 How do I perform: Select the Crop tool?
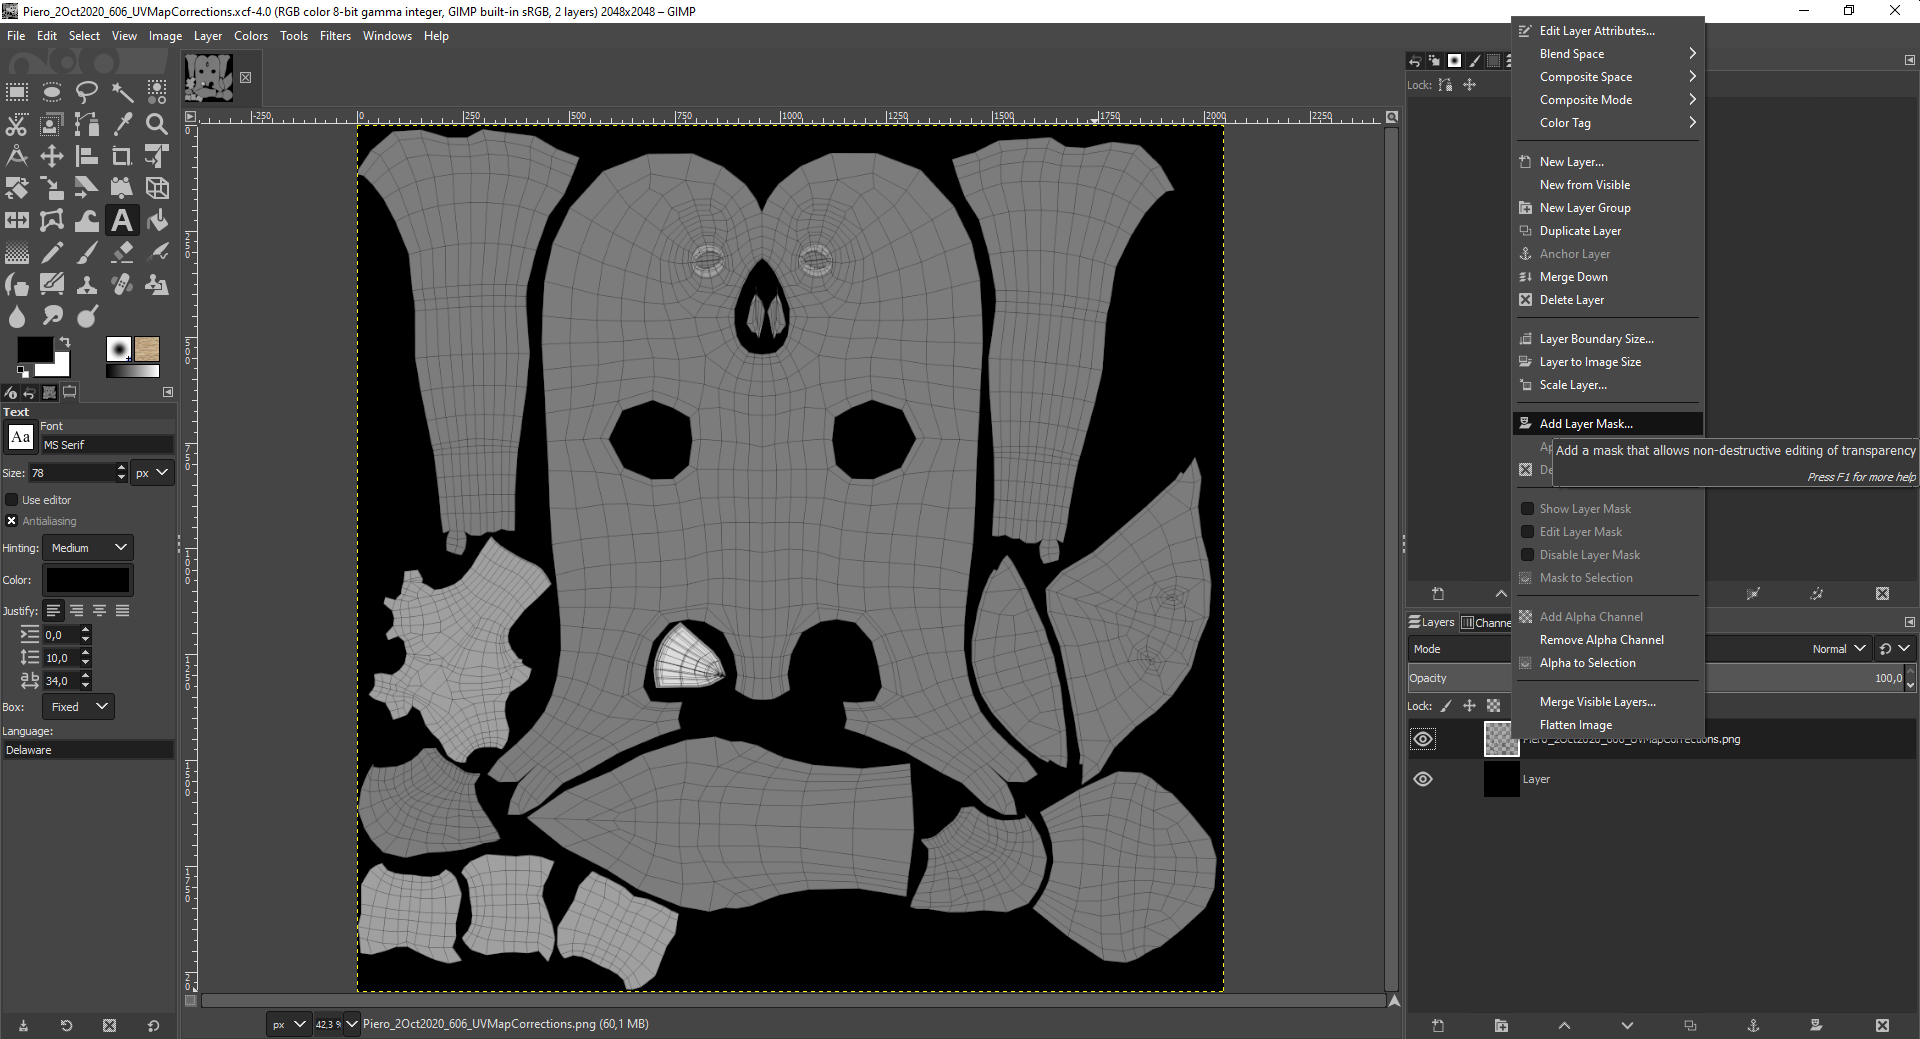coord(122,156)
